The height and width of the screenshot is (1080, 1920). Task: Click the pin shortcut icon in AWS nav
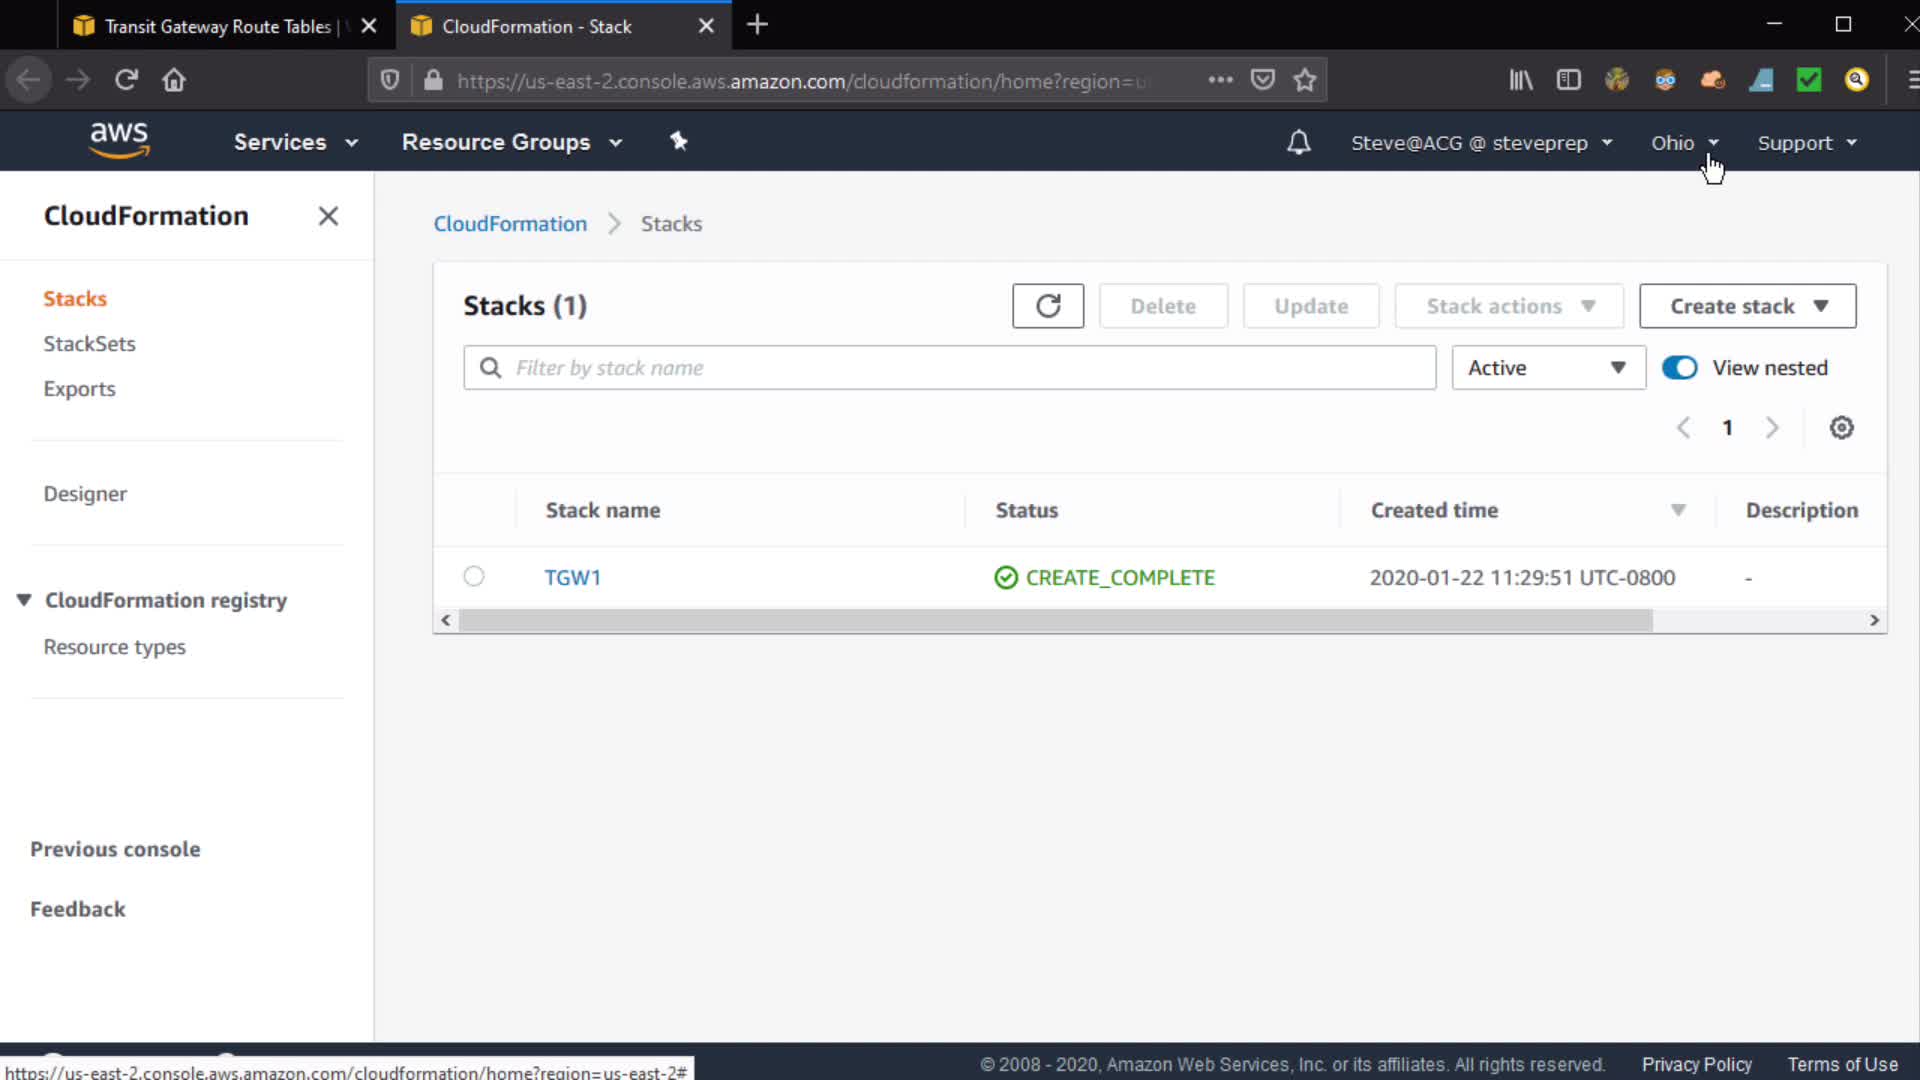pos(679,142)
